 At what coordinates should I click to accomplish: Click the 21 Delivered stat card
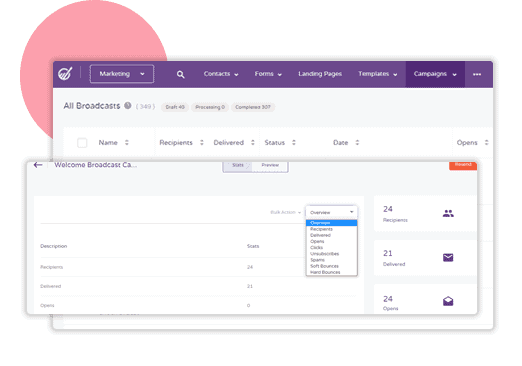pyautogui.click(x=425, y=258)
